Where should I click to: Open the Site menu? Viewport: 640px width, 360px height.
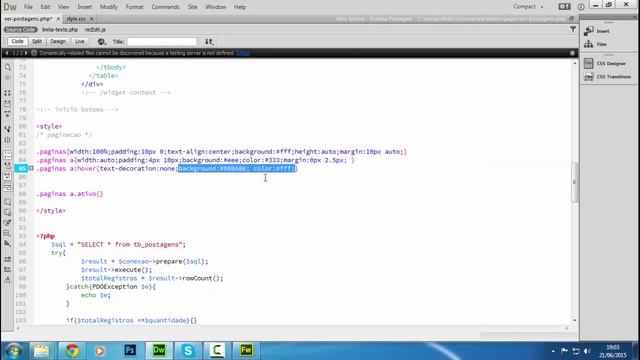point(193,7)
